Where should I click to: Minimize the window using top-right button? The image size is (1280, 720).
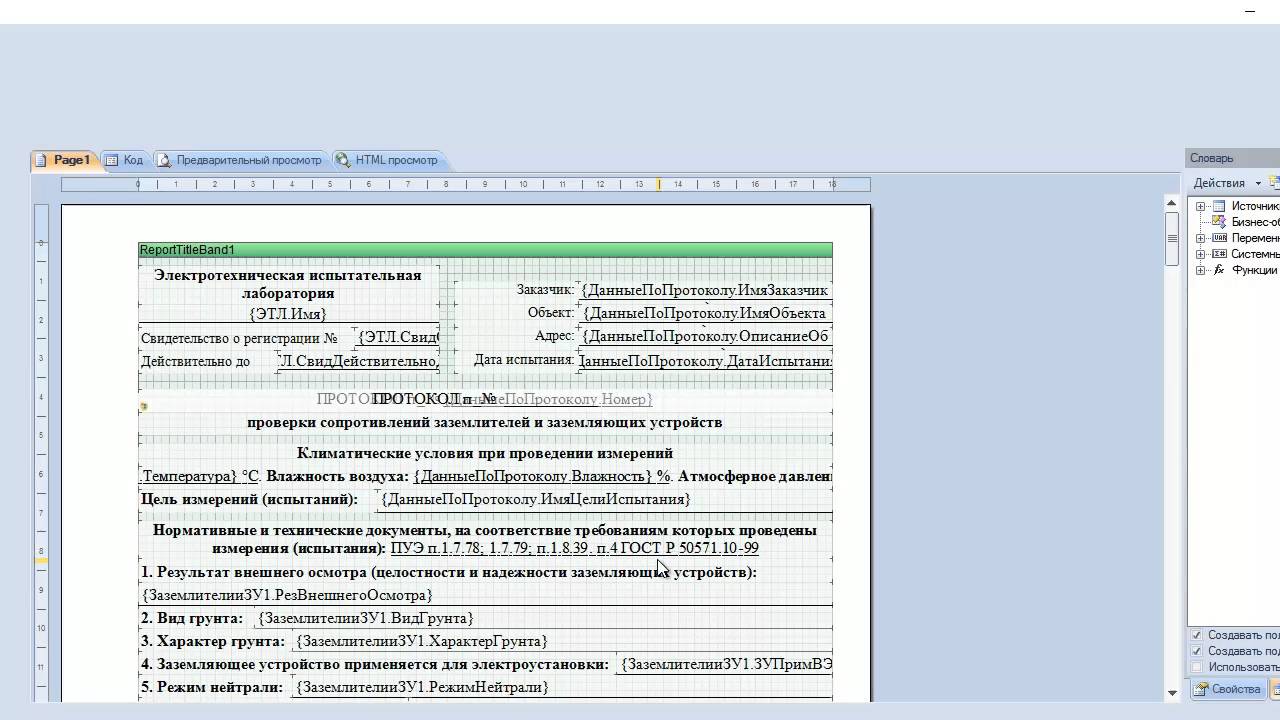point(1250,11)
